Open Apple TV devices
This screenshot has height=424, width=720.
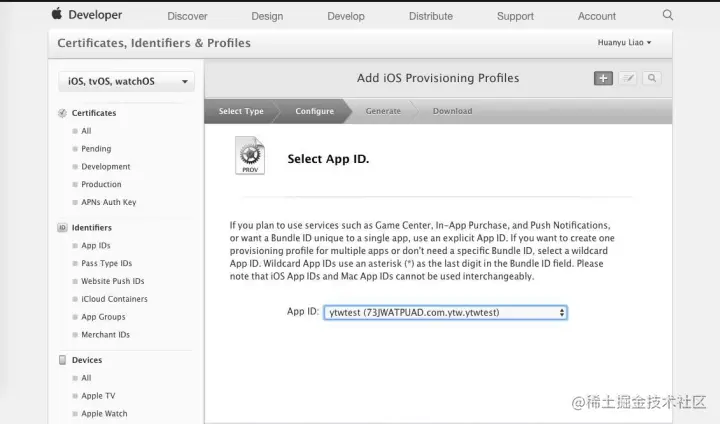pos(98,396)
